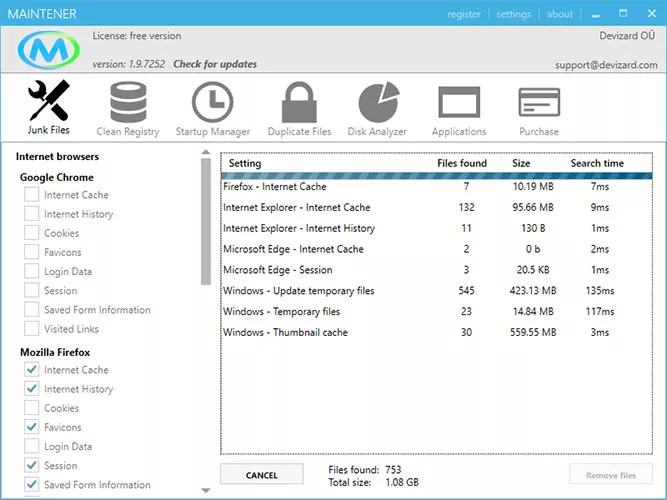
Task: Select Firefox - Internet Cache row
Action: pyautogui.click(x=436, y=186)
